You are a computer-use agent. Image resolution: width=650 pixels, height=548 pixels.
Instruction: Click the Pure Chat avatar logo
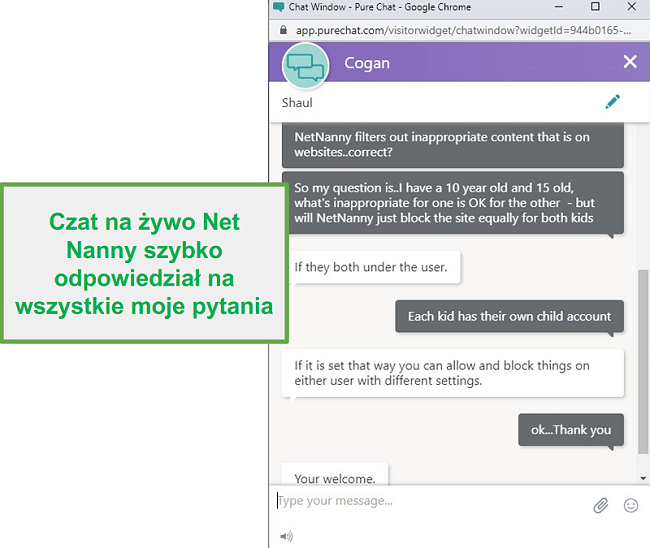tap(306, 66)
